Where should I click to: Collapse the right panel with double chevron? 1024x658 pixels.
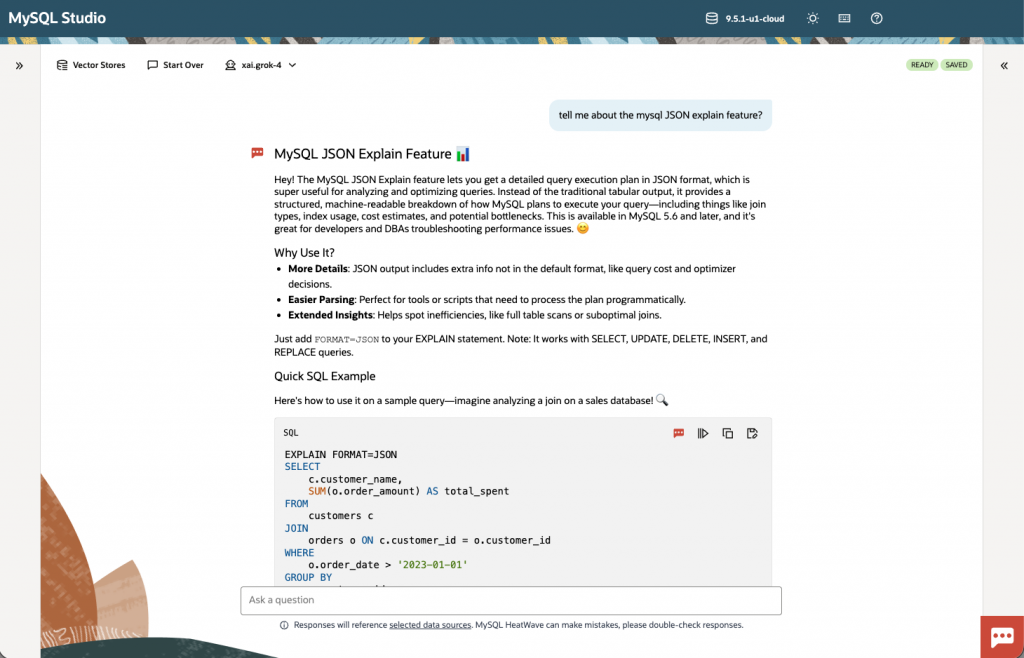pos(1004,65)
